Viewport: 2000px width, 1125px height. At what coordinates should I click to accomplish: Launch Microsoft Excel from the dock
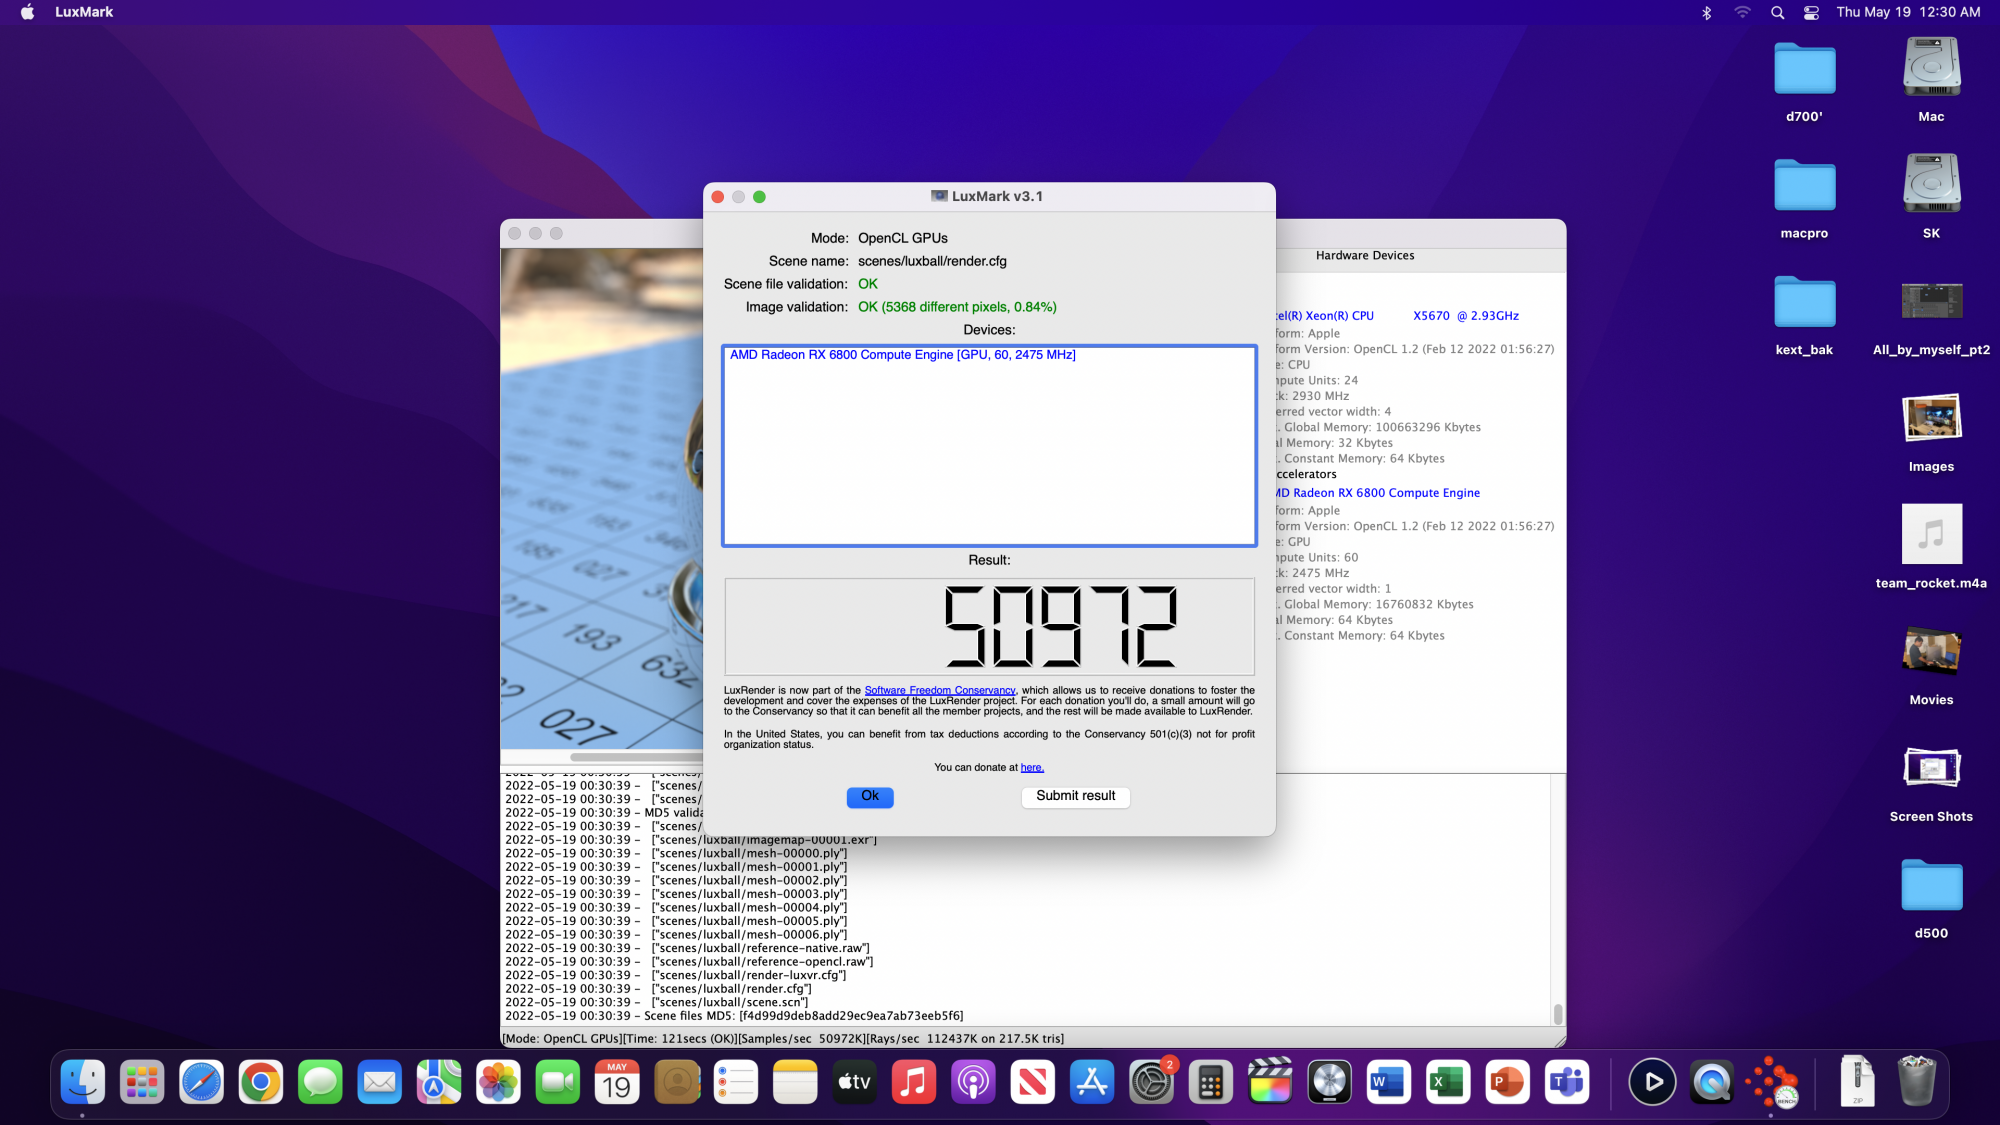pyautogui.click(x=1447, y=1082)
